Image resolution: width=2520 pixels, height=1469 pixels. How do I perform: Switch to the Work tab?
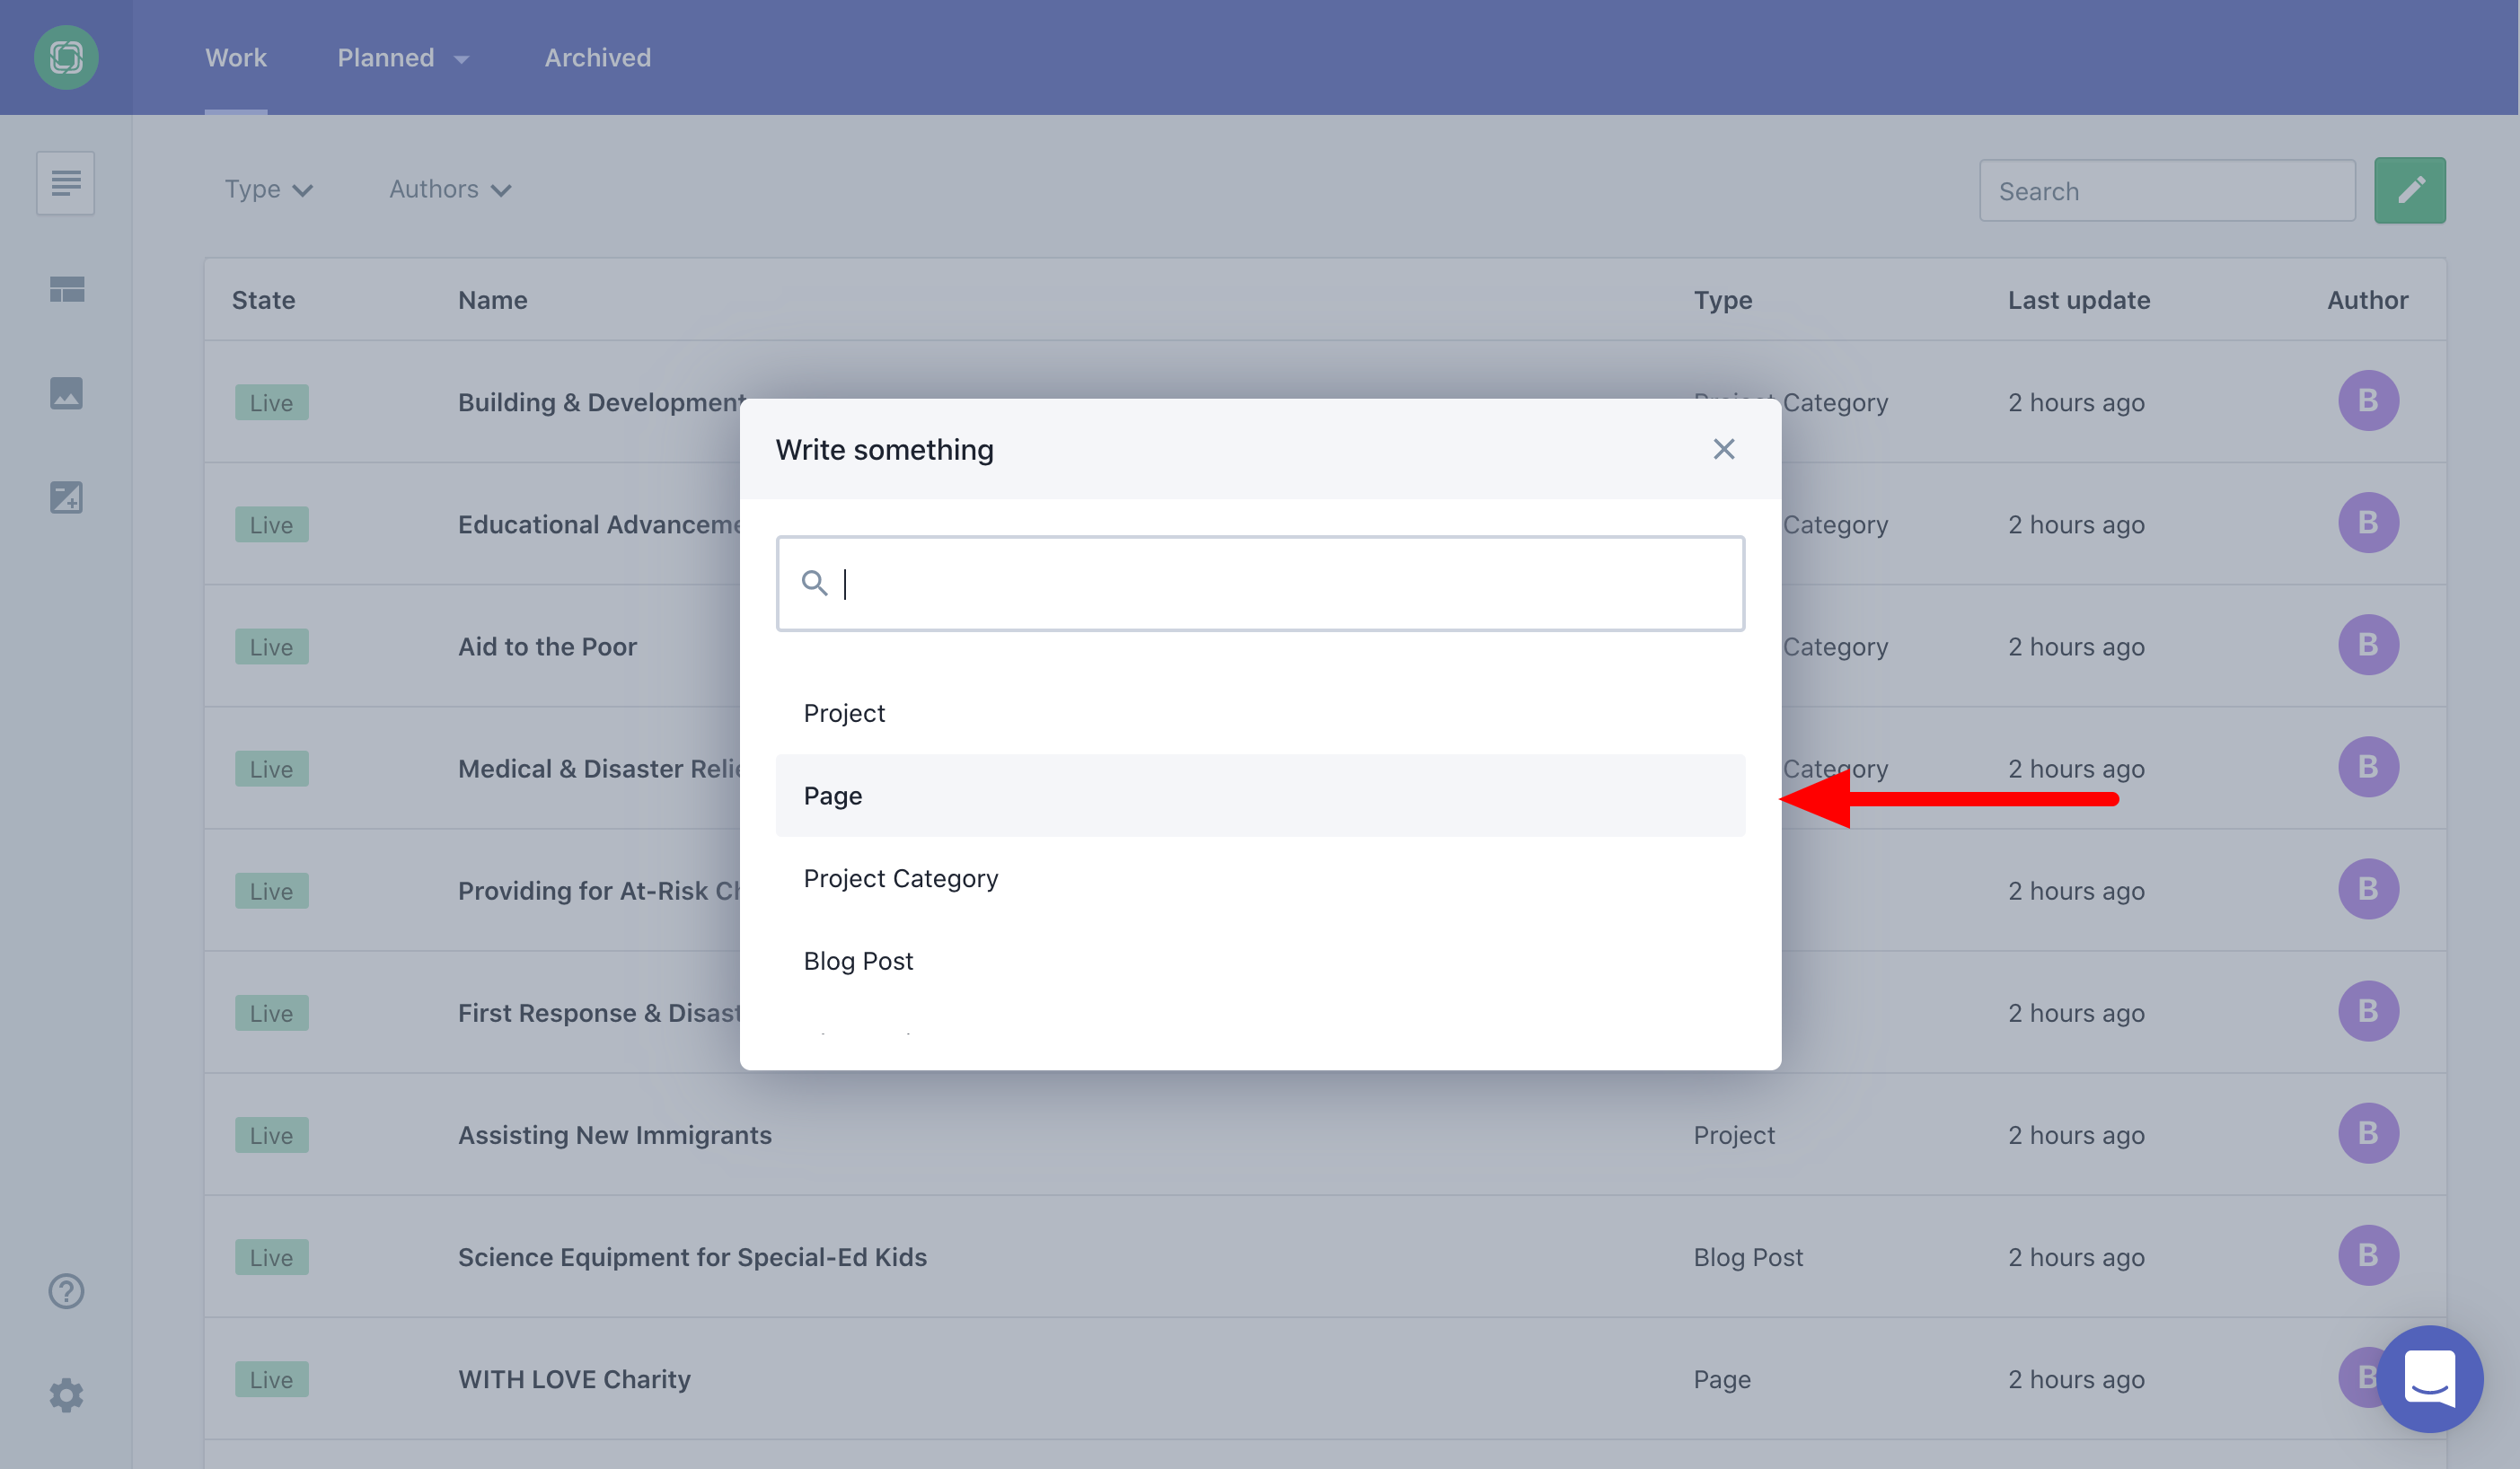click(x=236, y=57)
